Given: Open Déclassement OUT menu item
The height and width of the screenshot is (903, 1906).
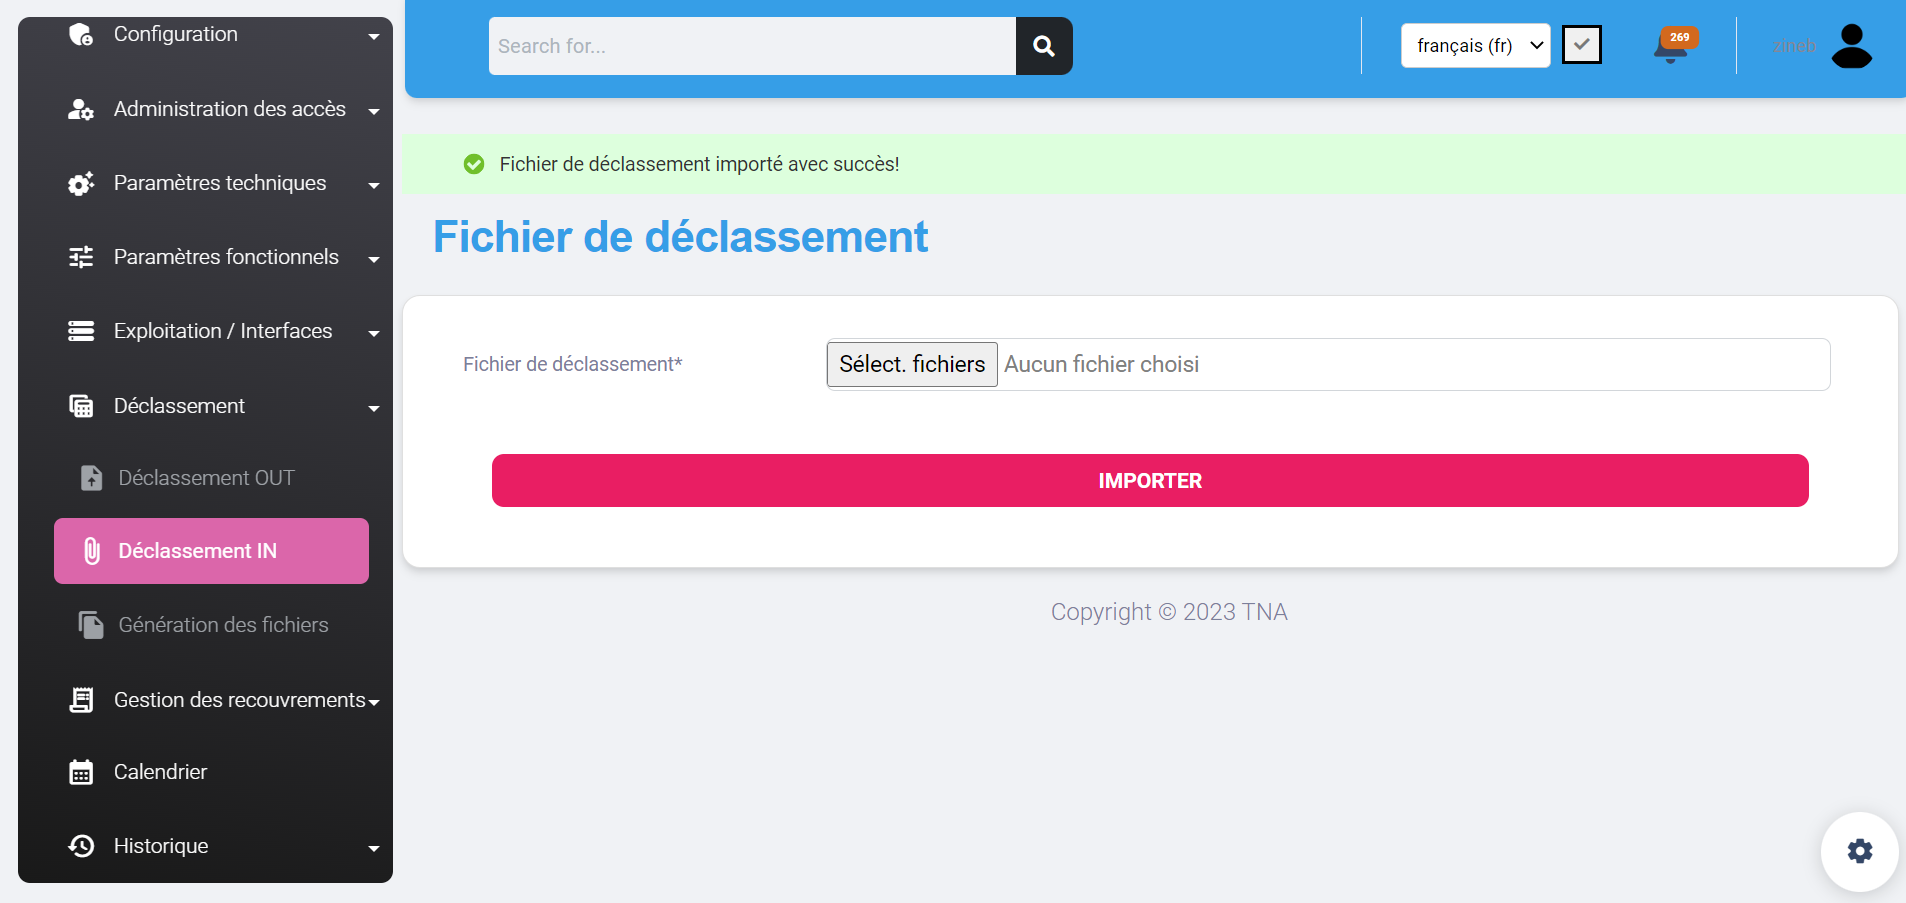Looking at the screenshot, I should [x=206, y=478].
